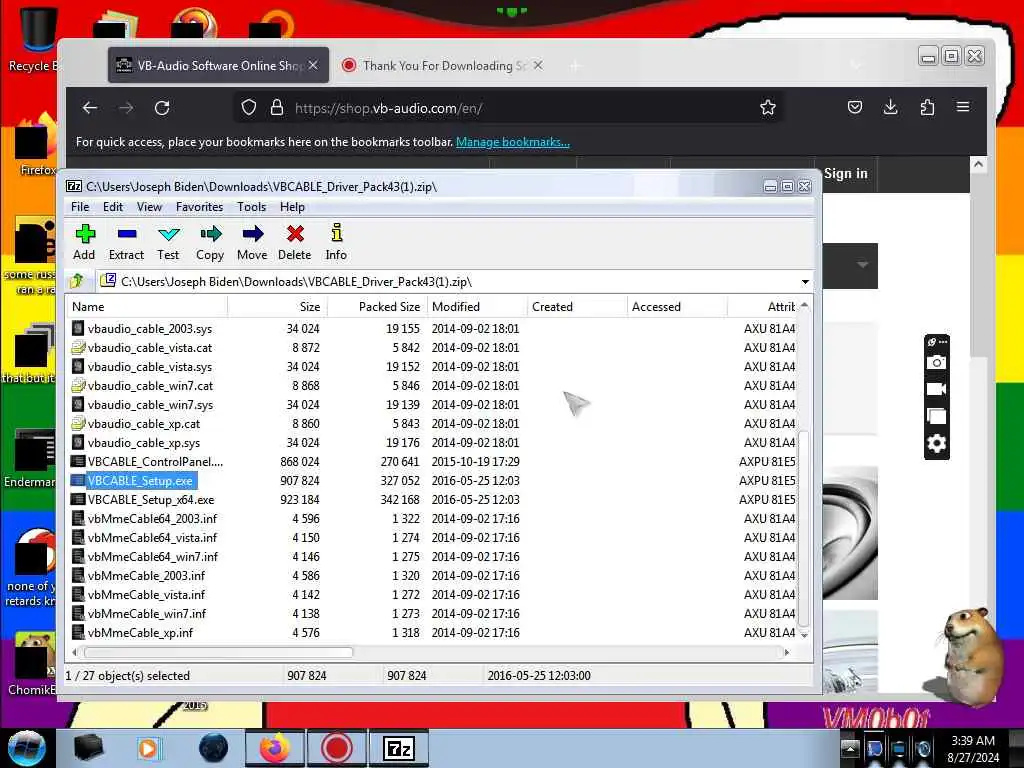Go up one folder level in 7-Zip
The image size is (1024, 768).
click(x=77, y=281)
